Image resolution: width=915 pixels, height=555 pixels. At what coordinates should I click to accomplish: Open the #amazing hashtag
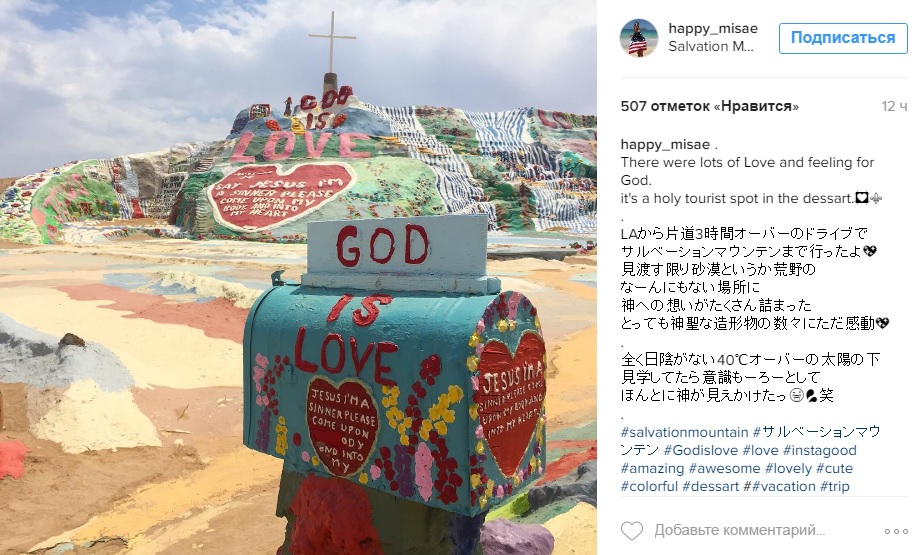652,469
